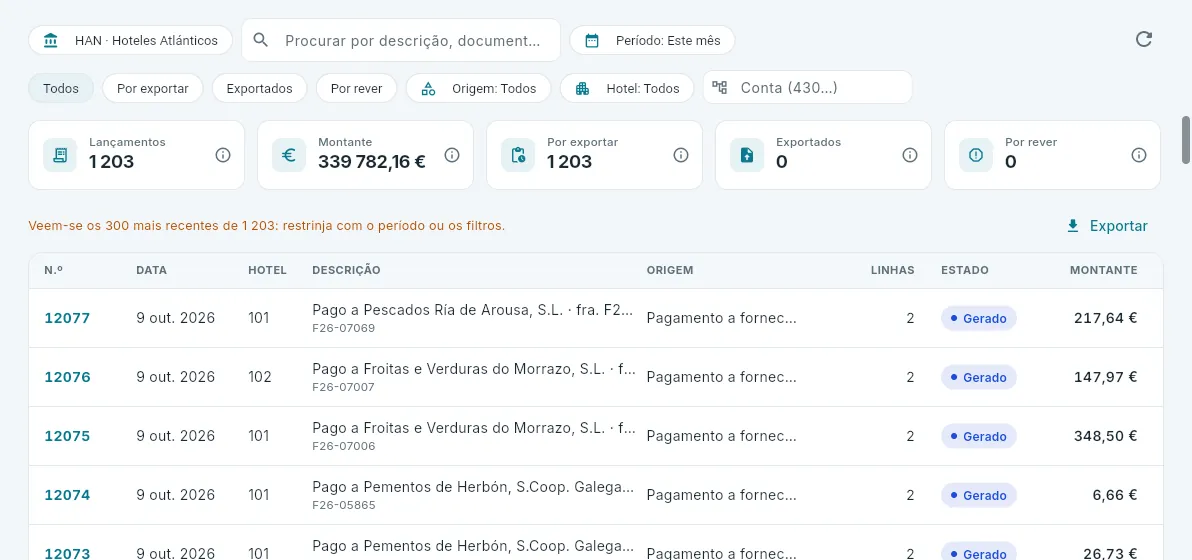Viewport: 1192px width, 560px height.
Task: Click document reference F26-07007
Action: click(344, 388)
